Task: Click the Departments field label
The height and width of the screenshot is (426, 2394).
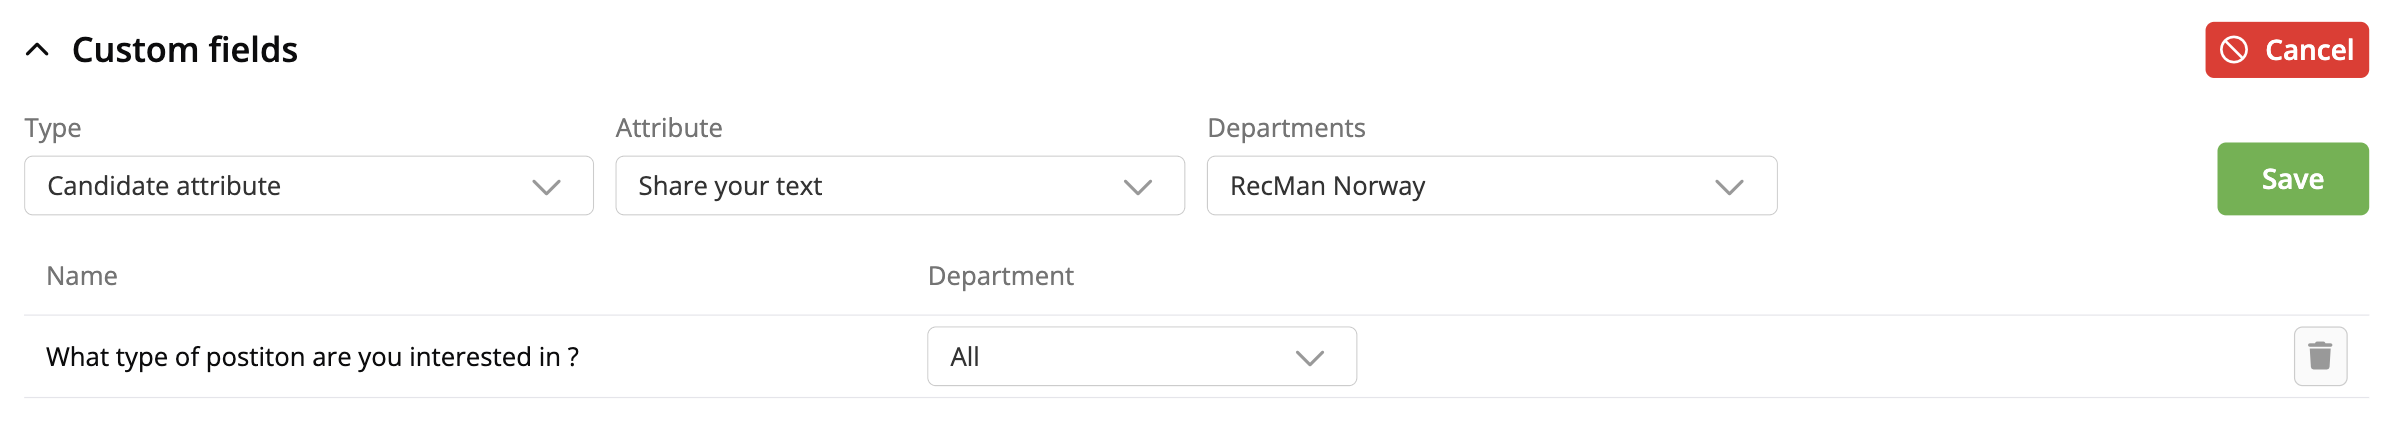Action: pyautogui.click(x=1286, y=128)
